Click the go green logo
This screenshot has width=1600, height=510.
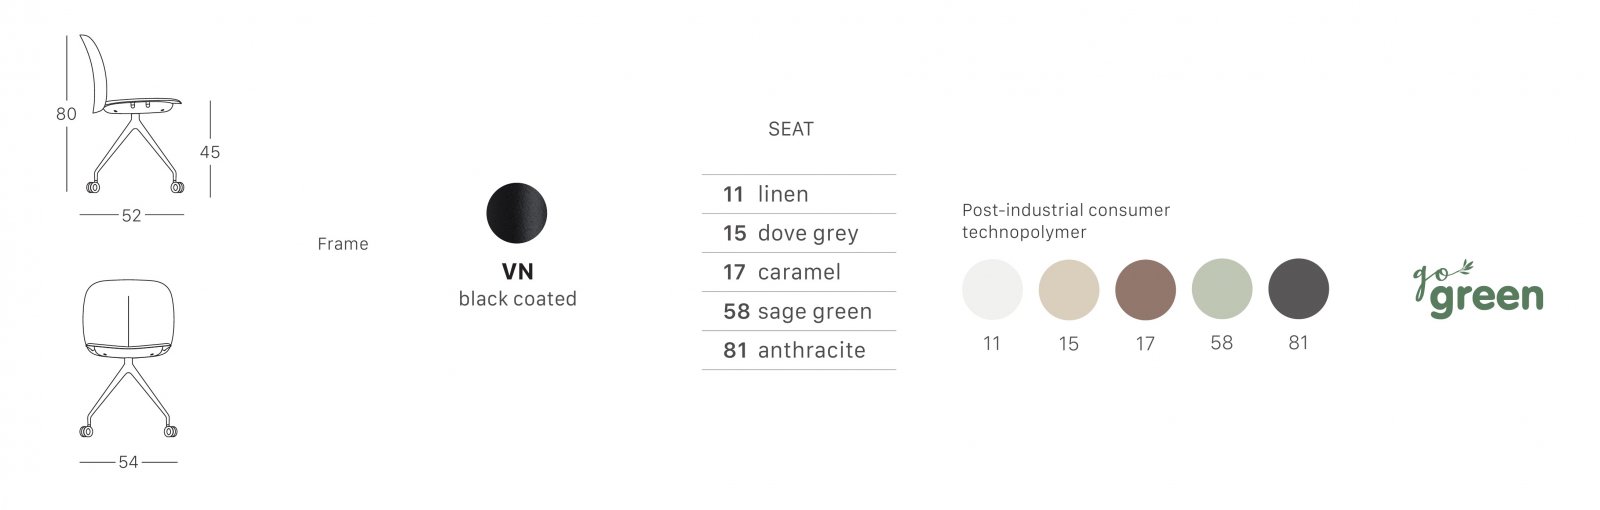tap(1478, 289)
